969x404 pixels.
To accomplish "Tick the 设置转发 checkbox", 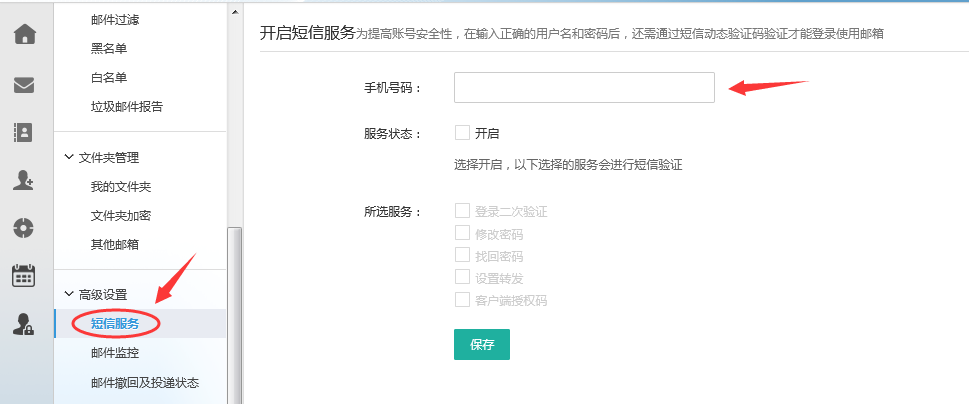I will click(462, 277).
